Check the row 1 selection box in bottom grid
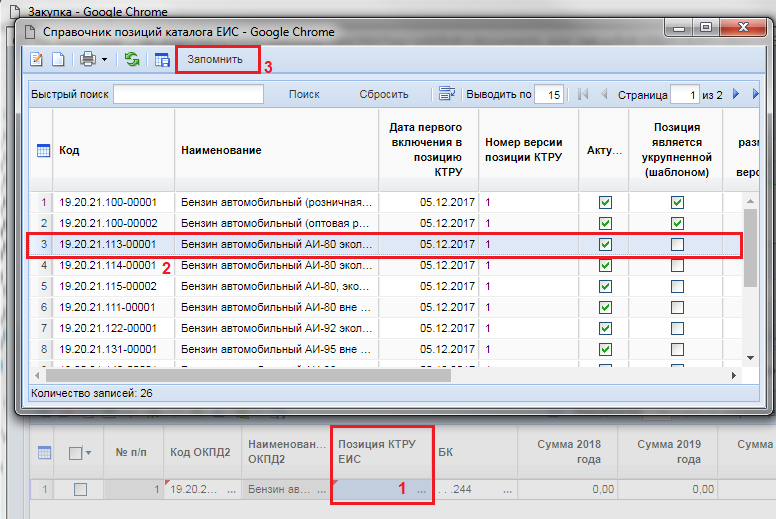 click(x=81, y=489)
